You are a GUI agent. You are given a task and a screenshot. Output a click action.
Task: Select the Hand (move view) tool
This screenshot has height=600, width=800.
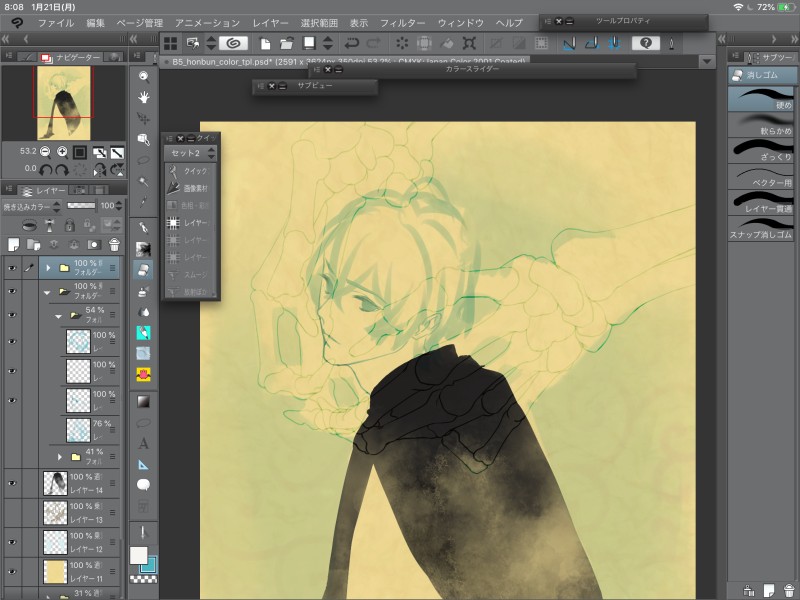click(144, 97)
